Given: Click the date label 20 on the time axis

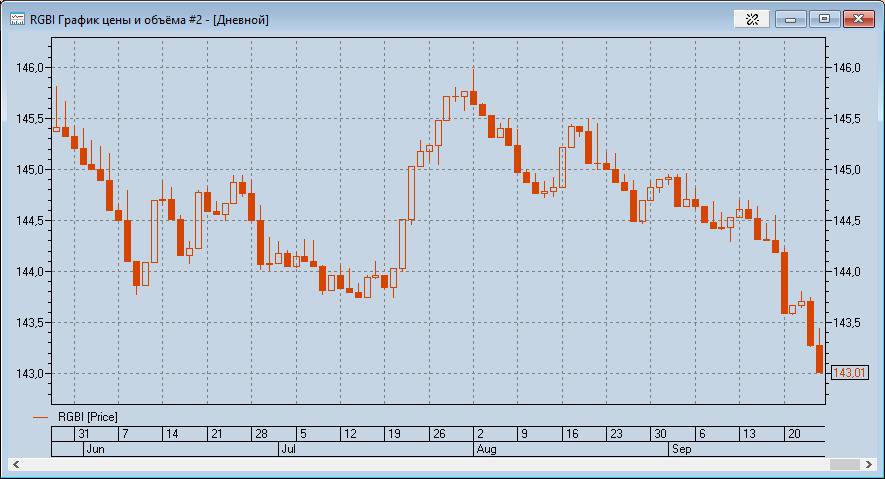Looking at the screenshot, I should tap(794, 434).
